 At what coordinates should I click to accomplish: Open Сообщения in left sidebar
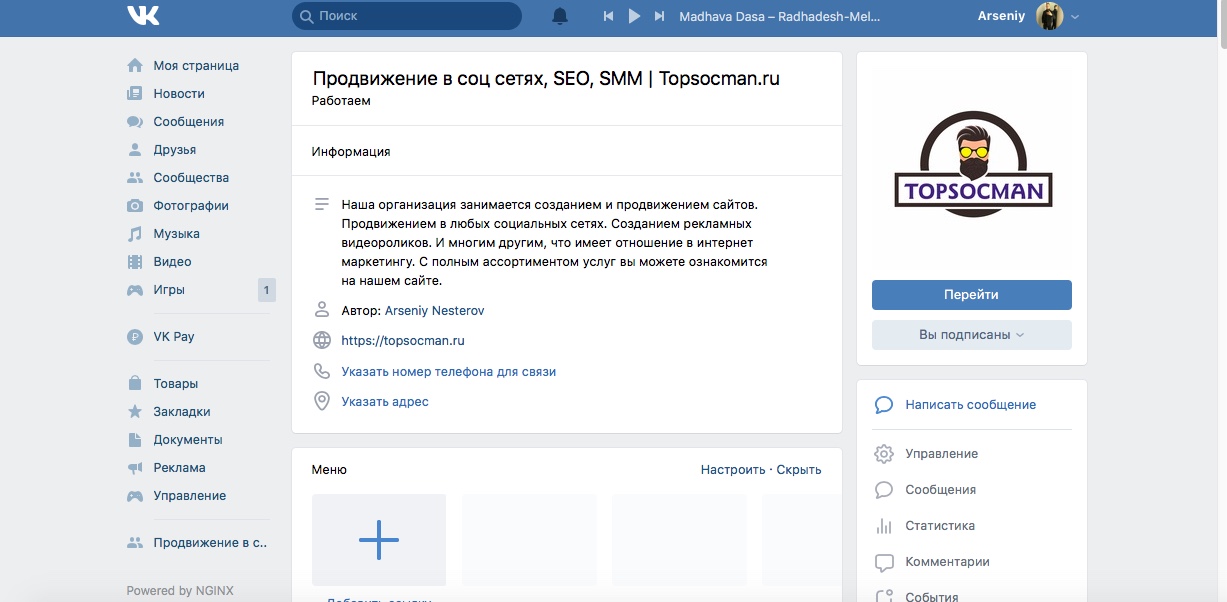click(189, 121)
